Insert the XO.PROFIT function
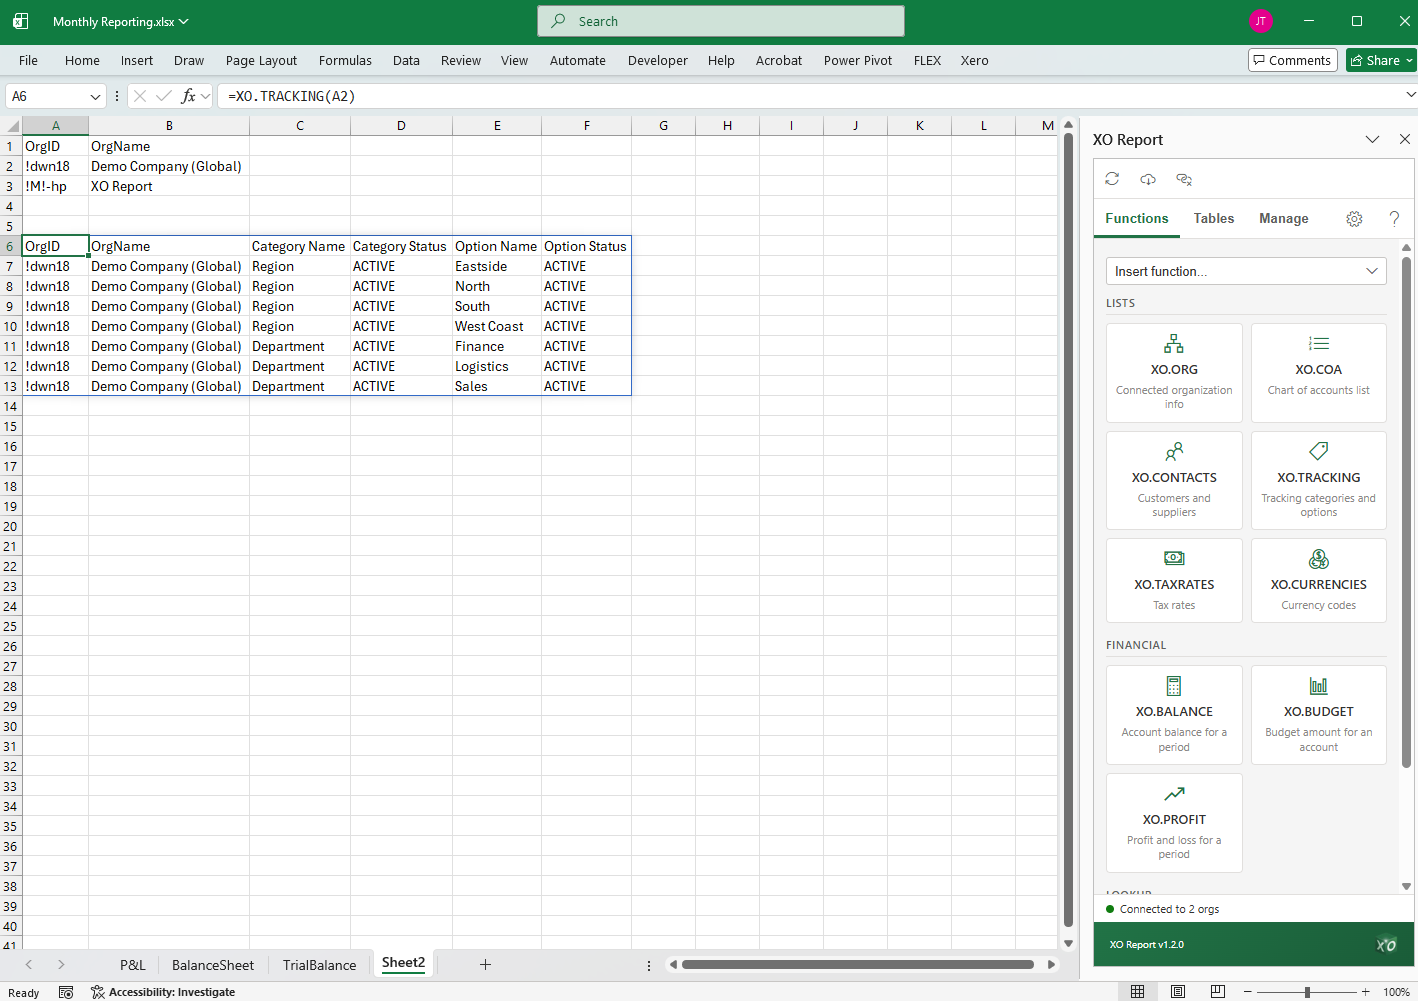Viewport: 1418px width, 1001px height. [1174, 822]
